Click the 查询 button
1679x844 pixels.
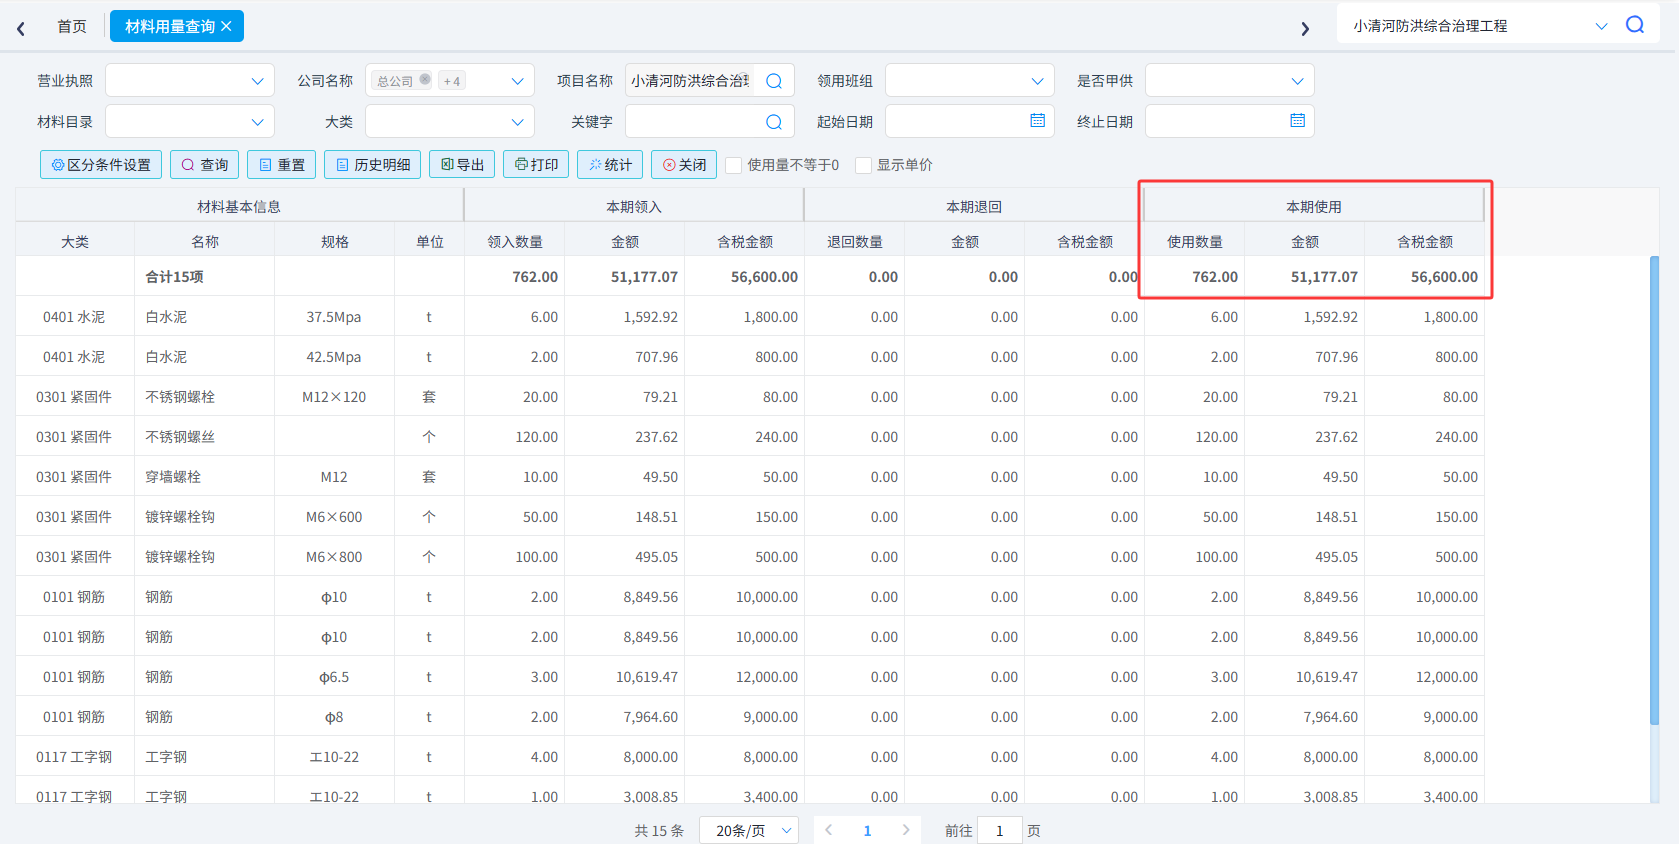coord(204,165)
